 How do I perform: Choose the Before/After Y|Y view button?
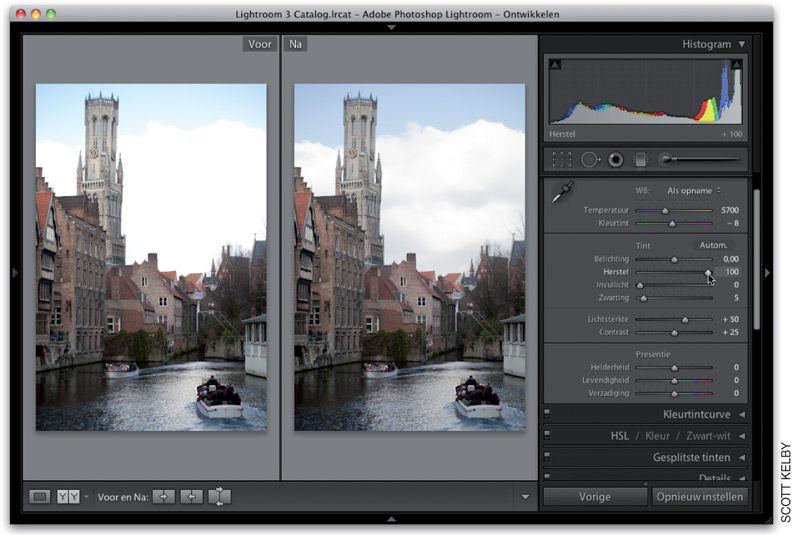[x=68, y=496]
